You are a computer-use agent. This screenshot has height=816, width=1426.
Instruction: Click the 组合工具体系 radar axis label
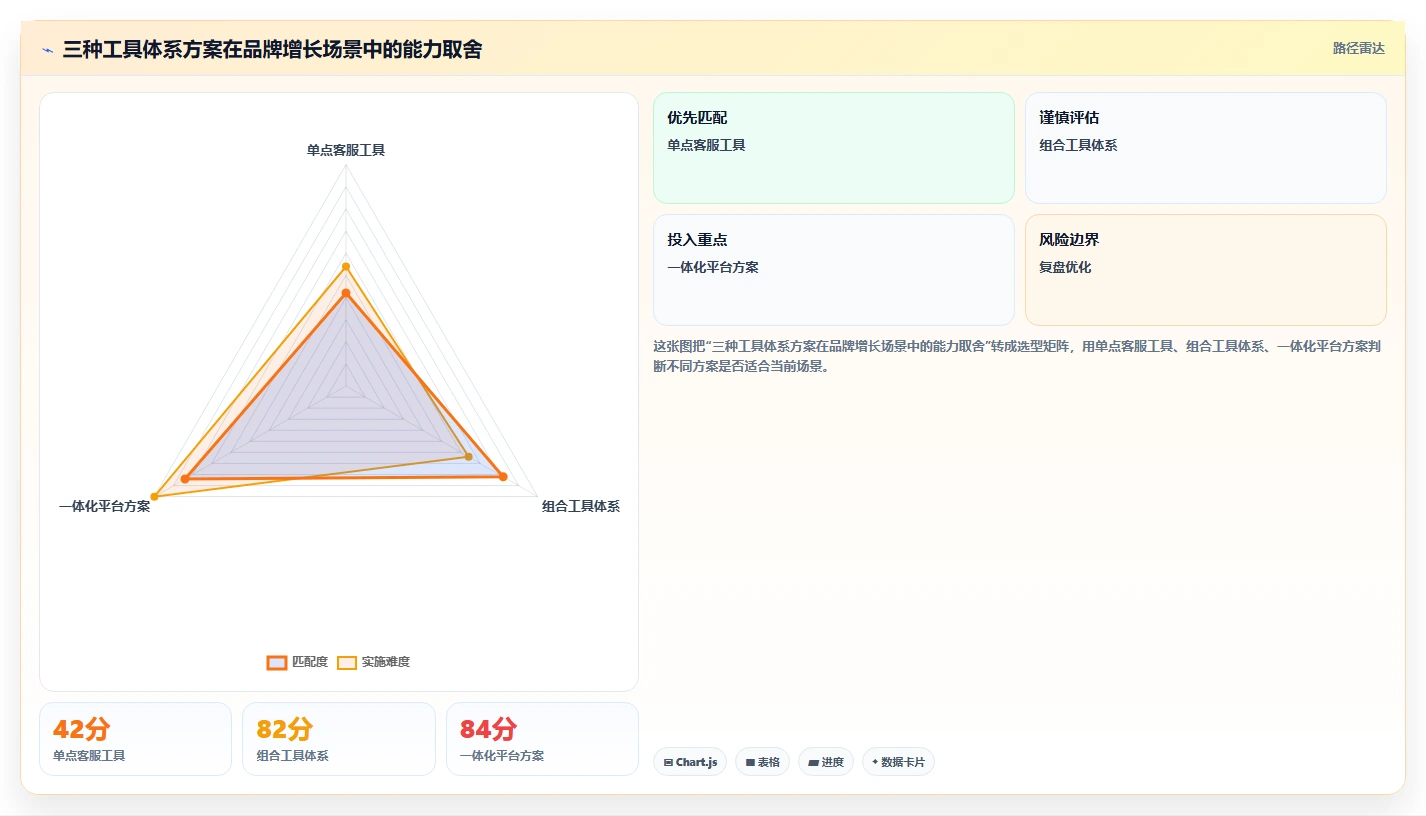tap(581, 506)
